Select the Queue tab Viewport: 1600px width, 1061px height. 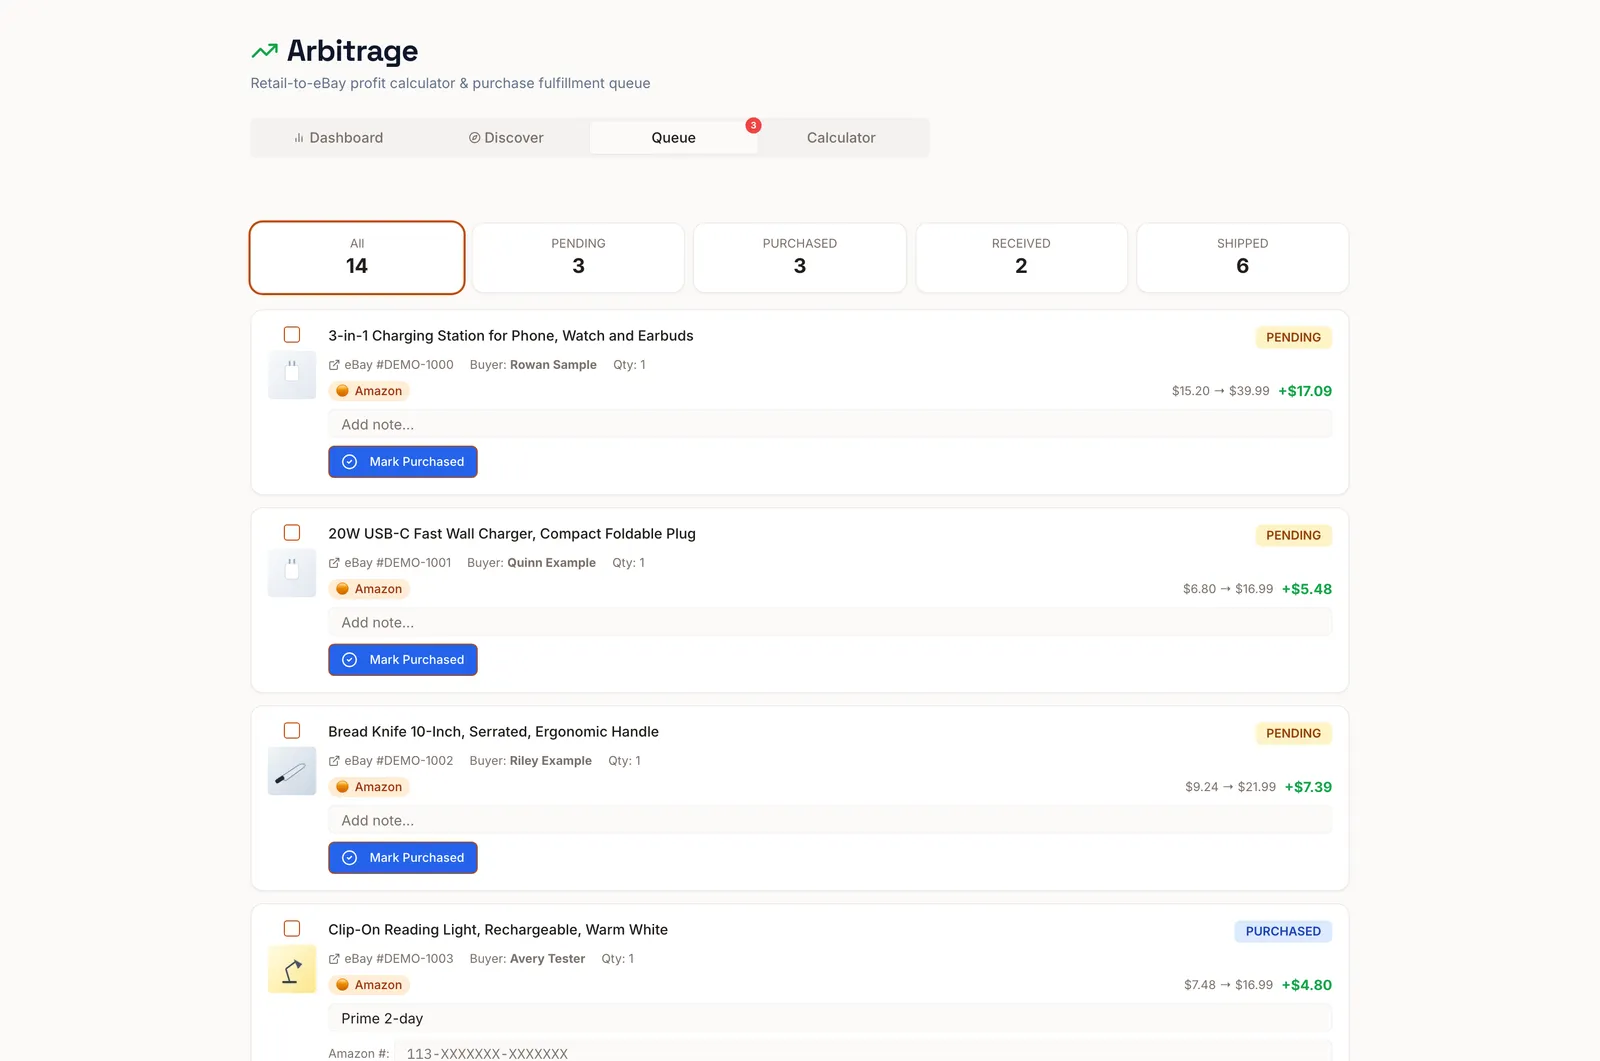[x=673, y=138]
